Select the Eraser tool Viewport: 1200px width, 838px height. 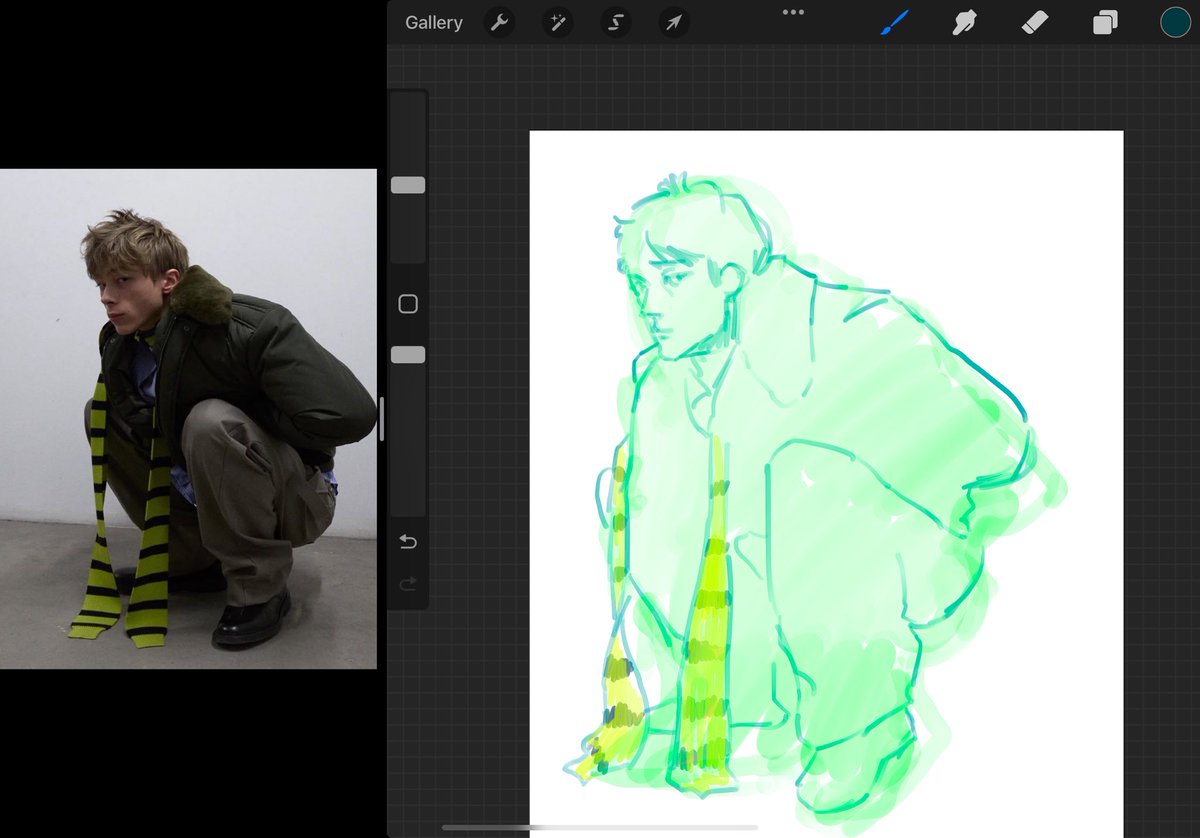click(x=1034, y=22)
